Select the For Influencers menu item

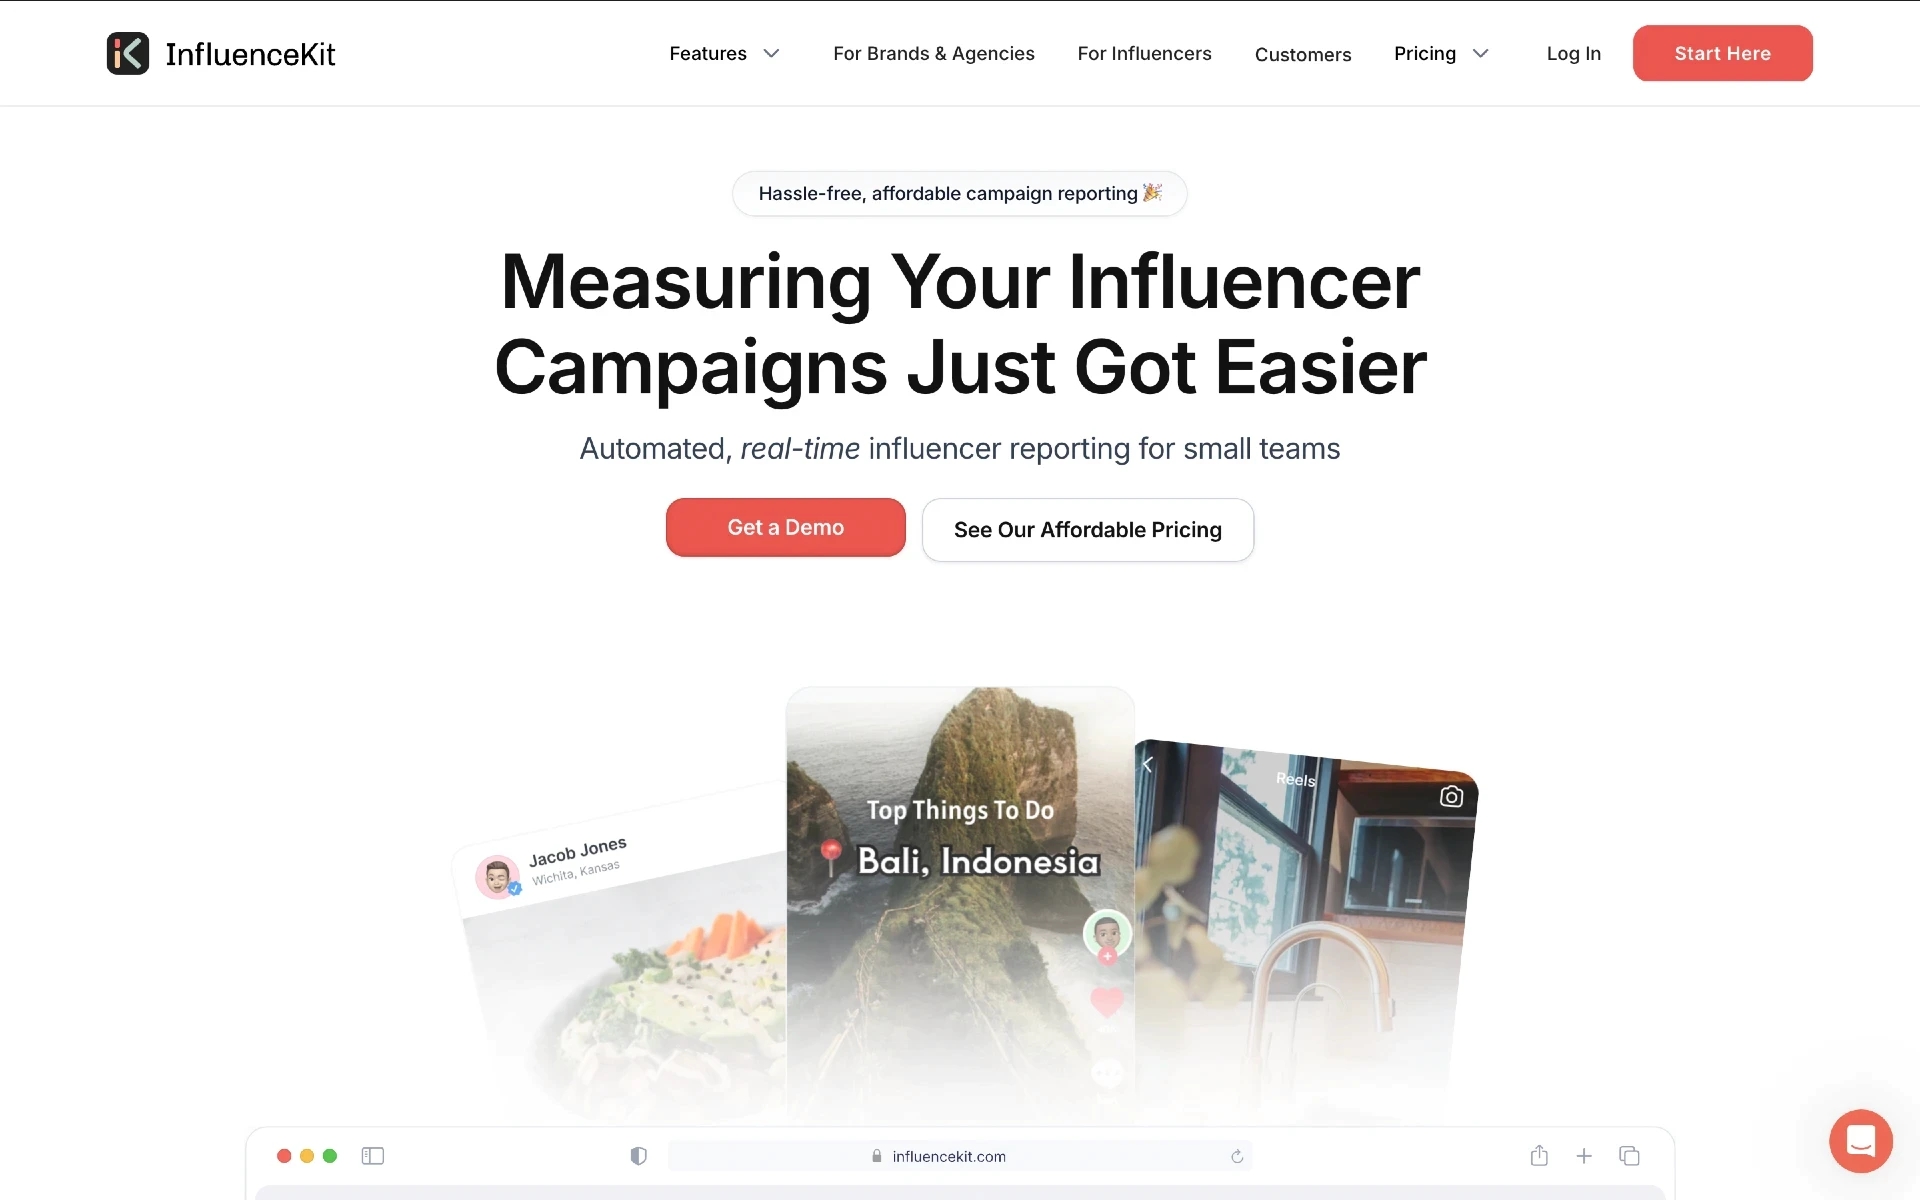coord(1145,53)
